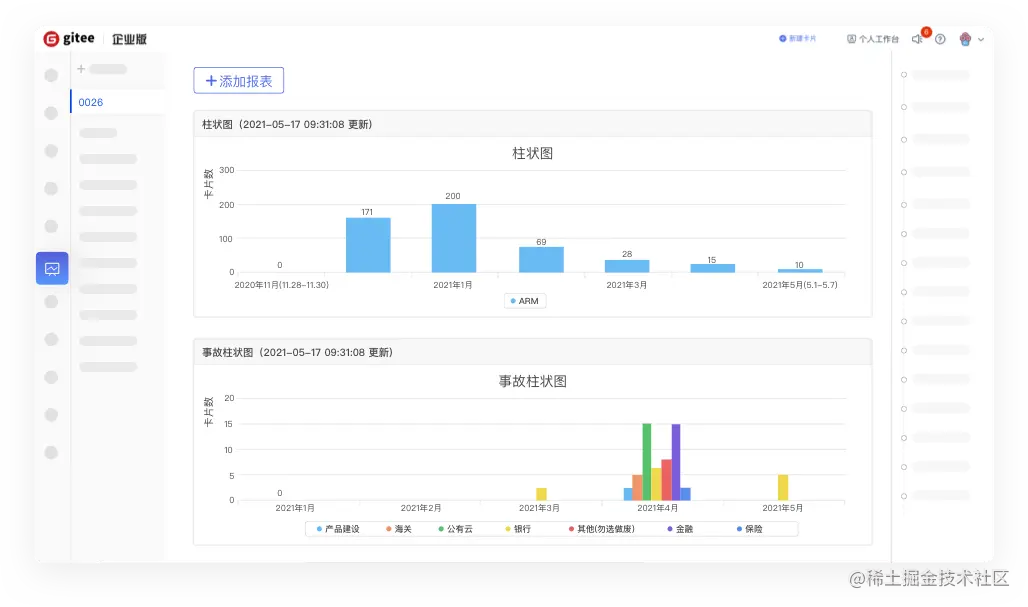Toggle the 银行 legend series
The image size is (1028, 607).
coord(518,529)
